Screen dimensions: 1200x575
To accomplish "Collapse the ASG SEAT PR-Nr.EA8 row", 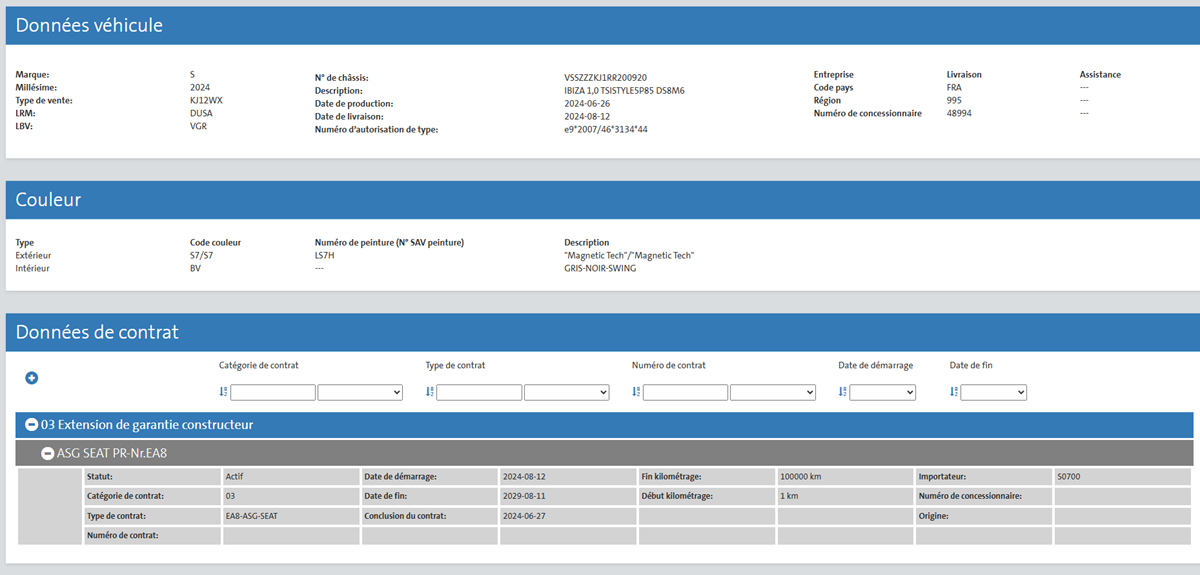I will (47, 454).
